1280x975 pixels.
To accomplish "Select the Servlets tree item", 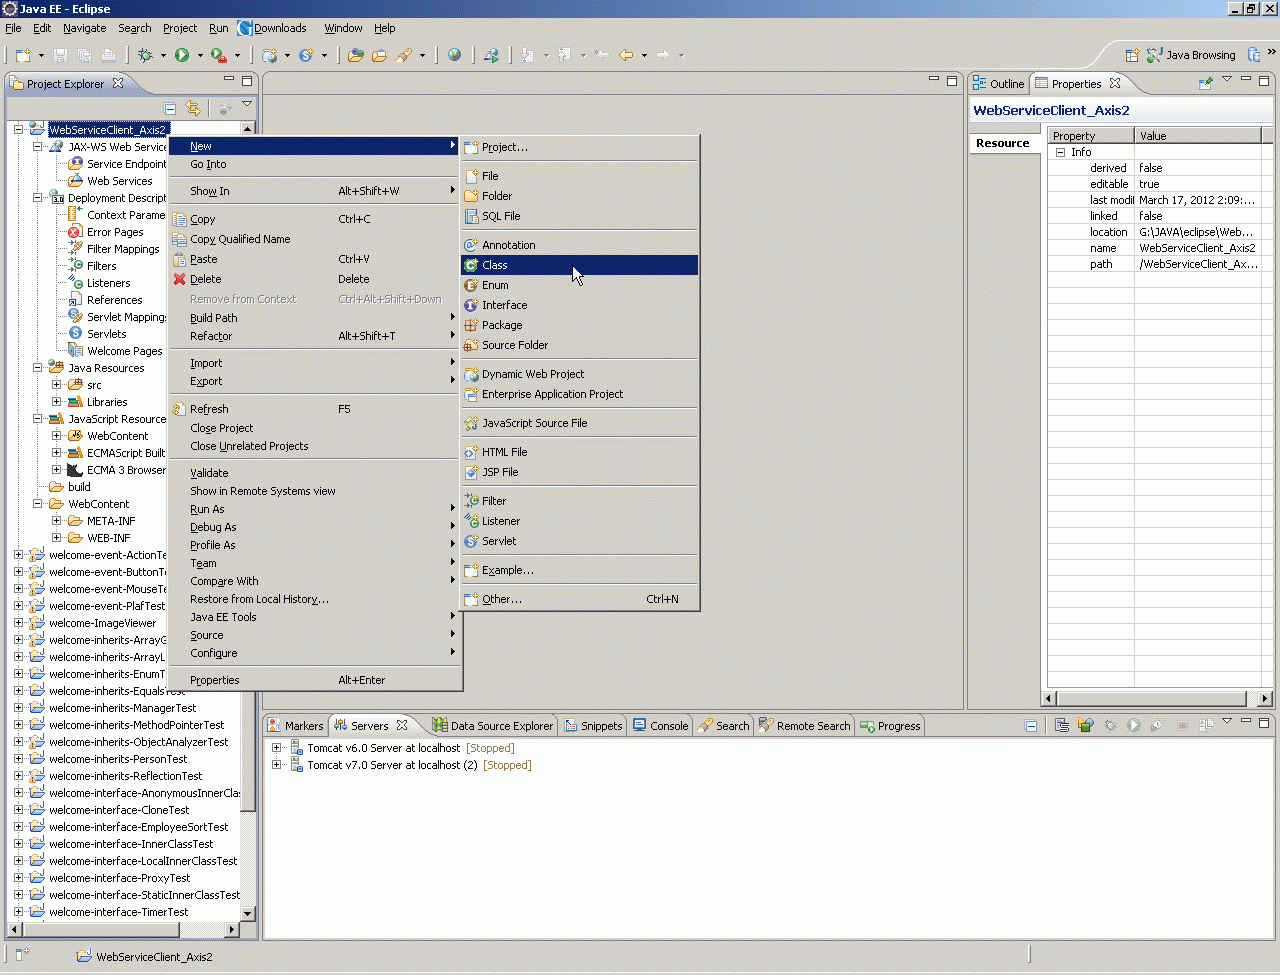I will pos(106,334).
